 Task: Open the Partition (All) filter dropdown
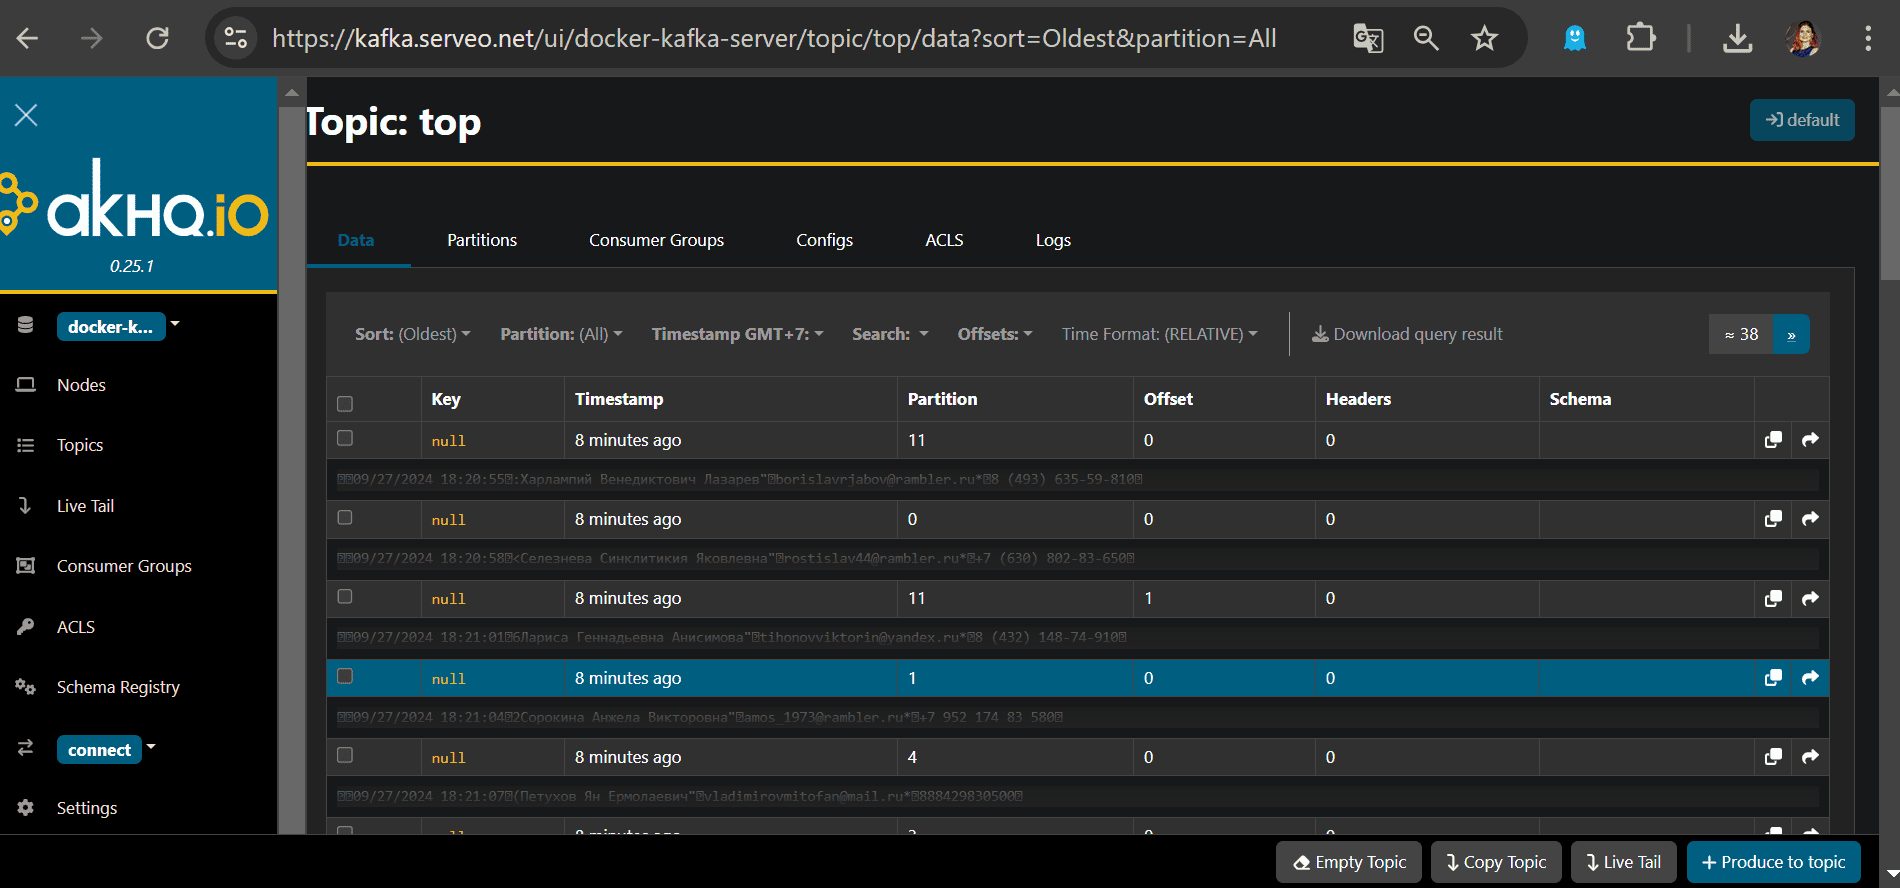[561, 335]
